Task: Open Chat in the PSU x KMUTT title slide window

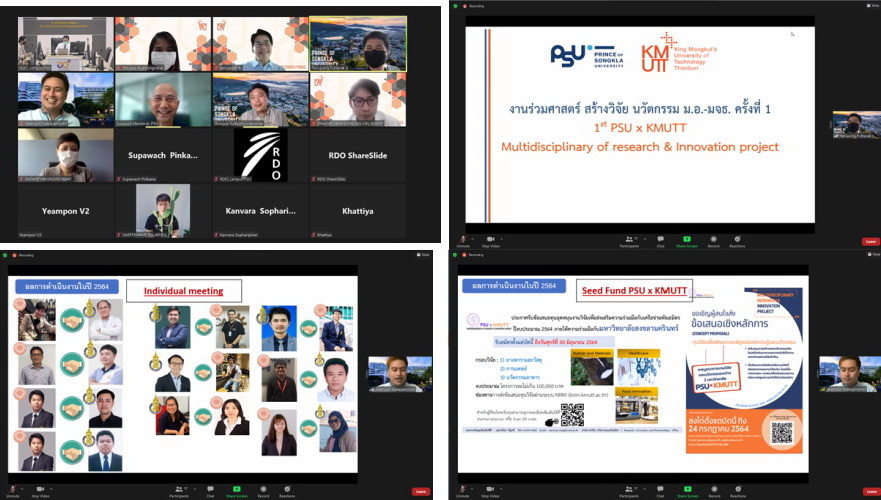Action: (x=660, y=241)
